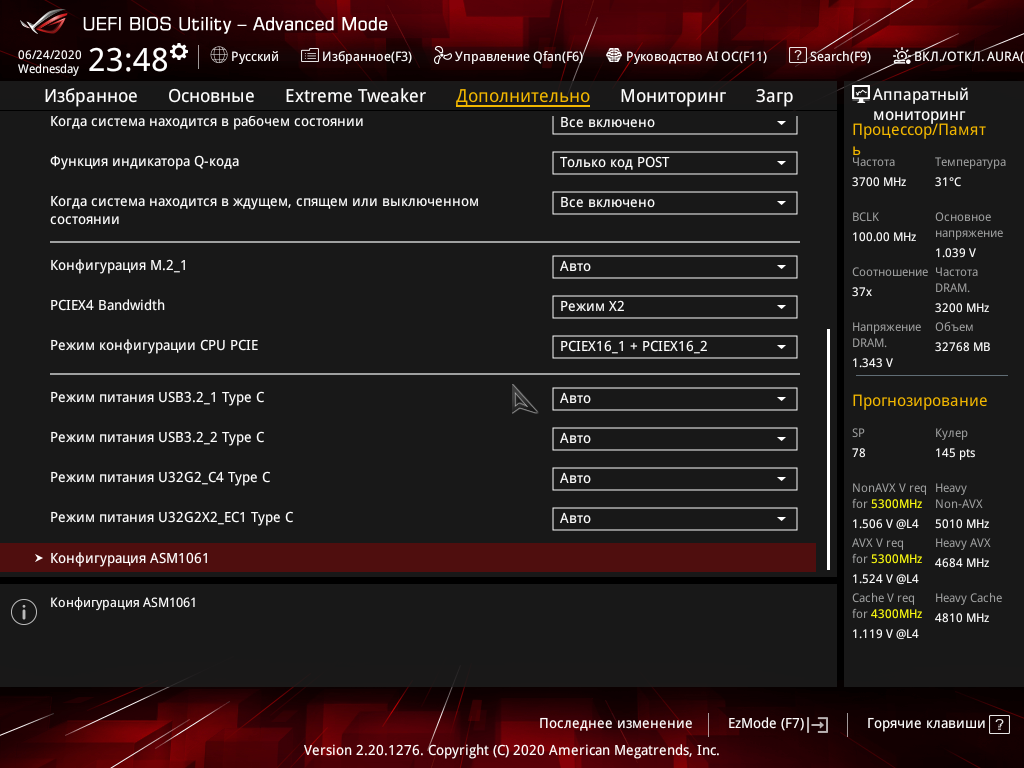Image resolution: width=1024 pixels, height=768 pixels.
Task: Switch to Мониторинг tab
Action: [x=673, y=96]
